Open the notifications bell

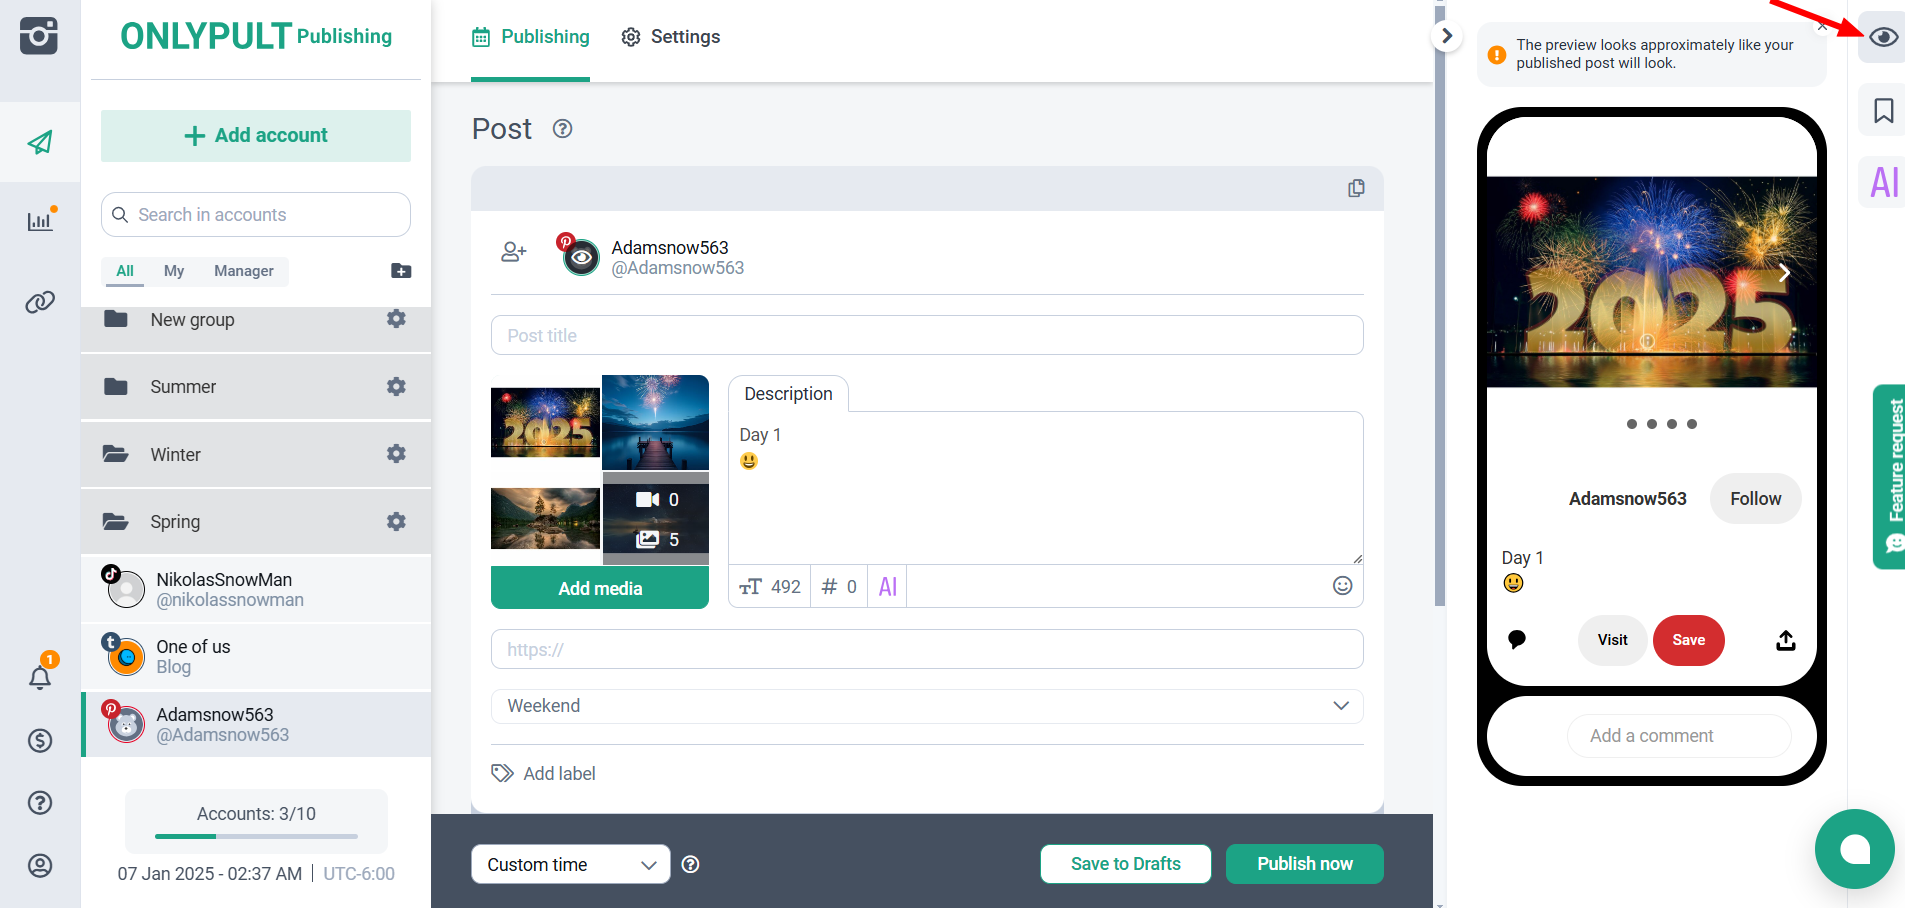40,678
